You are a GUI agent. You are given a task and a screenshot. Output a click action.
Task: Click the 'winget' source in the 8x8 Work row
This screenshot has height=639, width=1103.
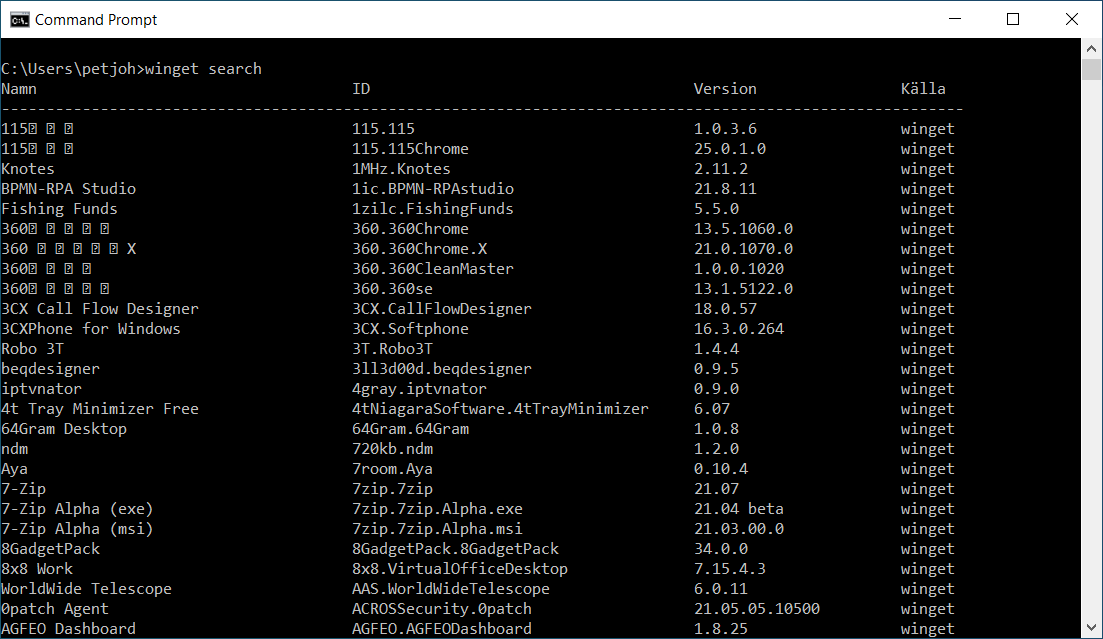pos(928,569)
